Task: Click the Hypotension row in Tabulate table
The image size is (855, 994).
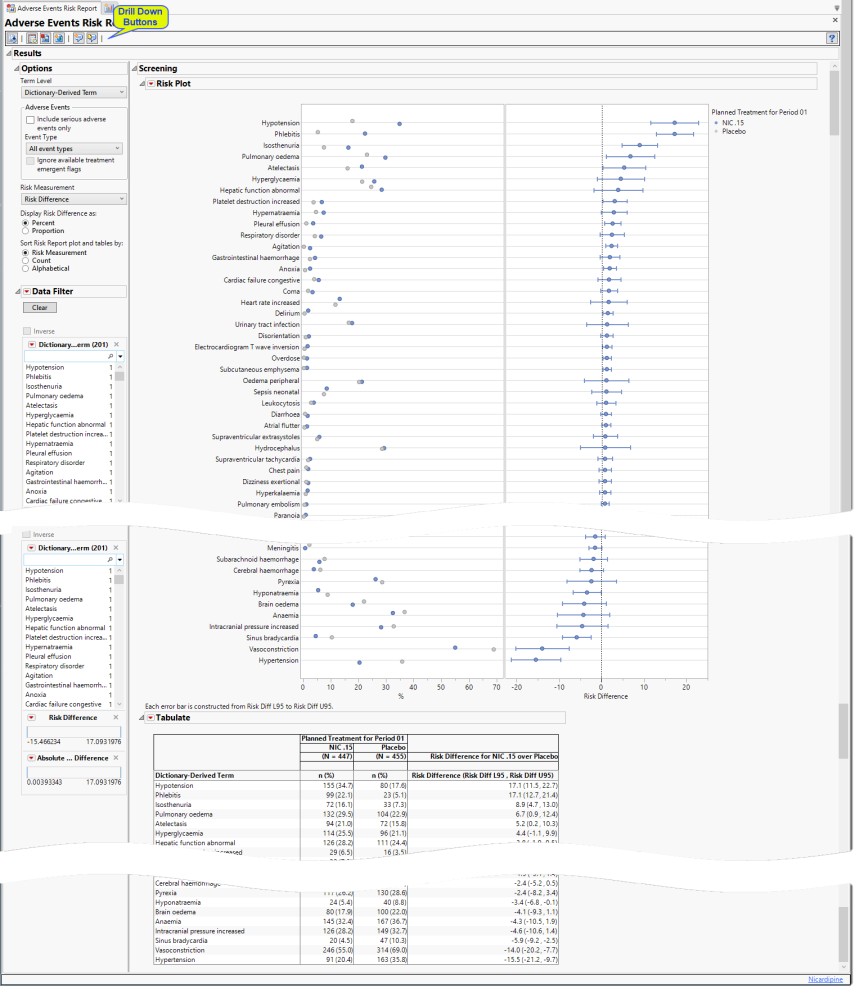Action: pos(356,786)
